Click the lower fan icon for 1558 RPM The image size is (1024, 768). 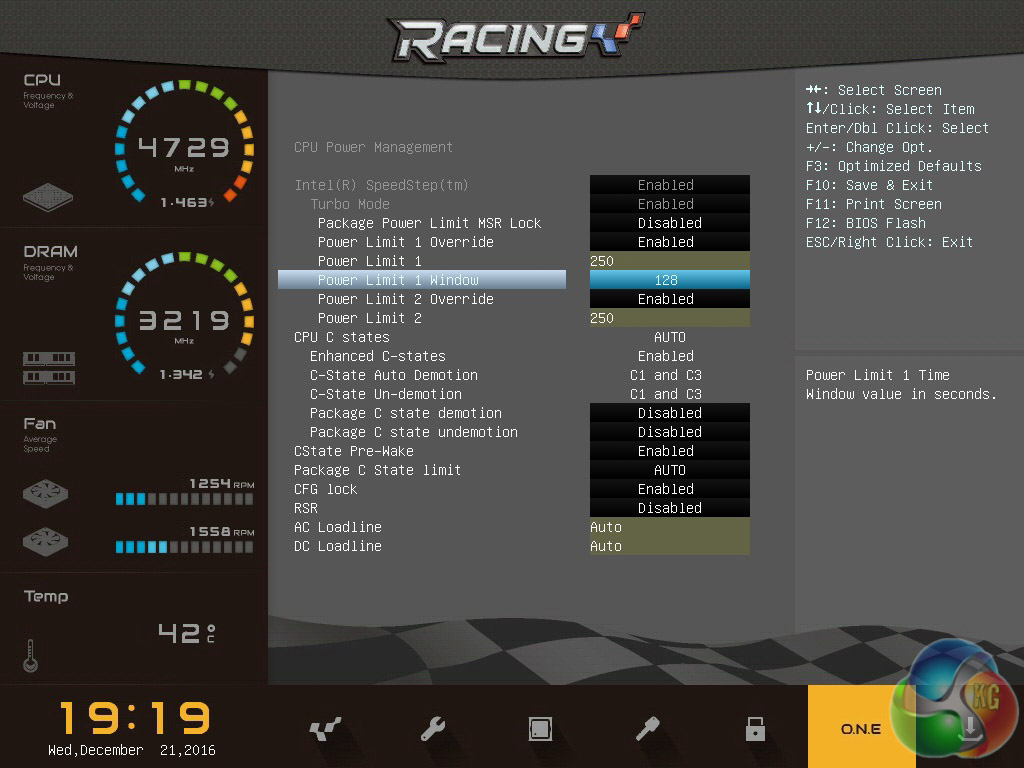45,541
